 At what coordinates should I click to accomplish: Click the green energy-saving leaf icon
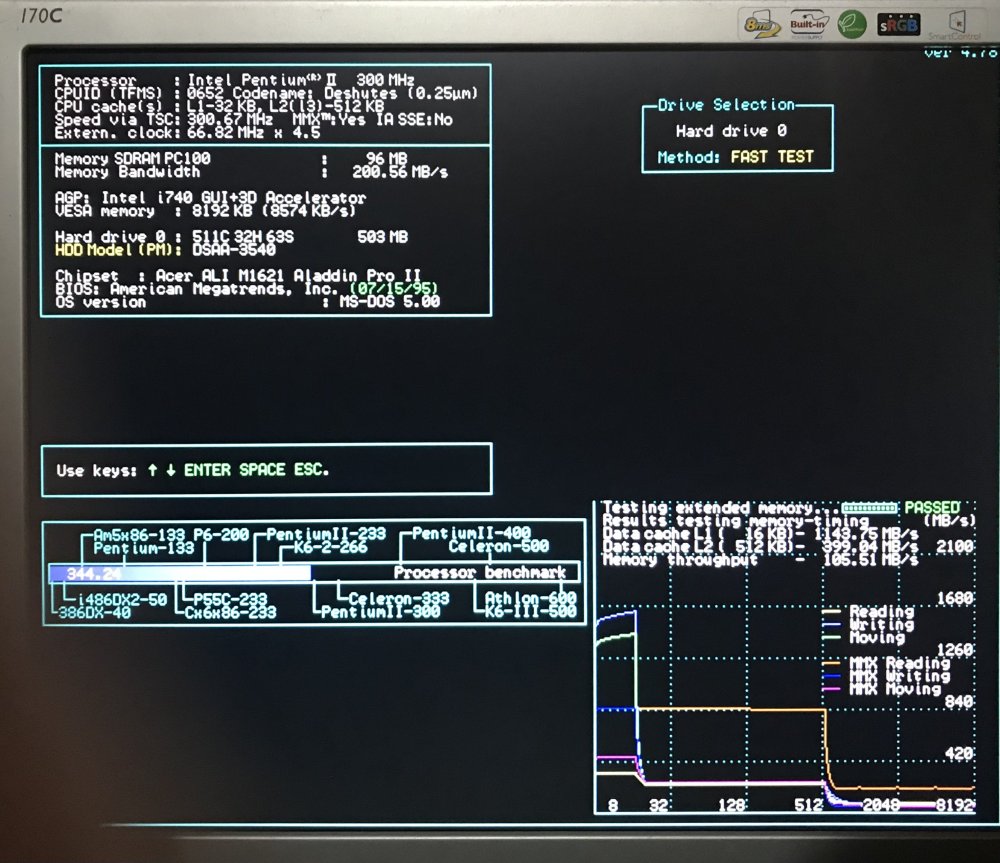pos(851,23)
